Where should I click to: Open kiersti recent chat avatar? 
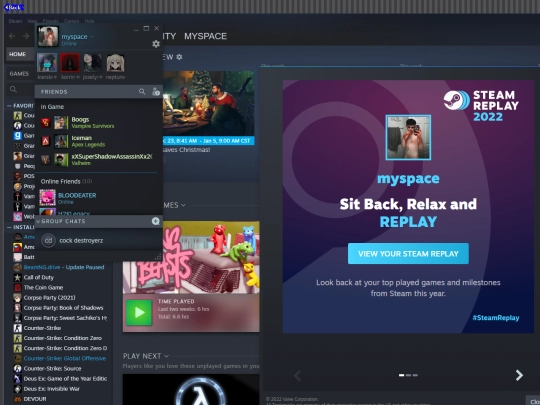pyautogui.click(x=47, y=63)
